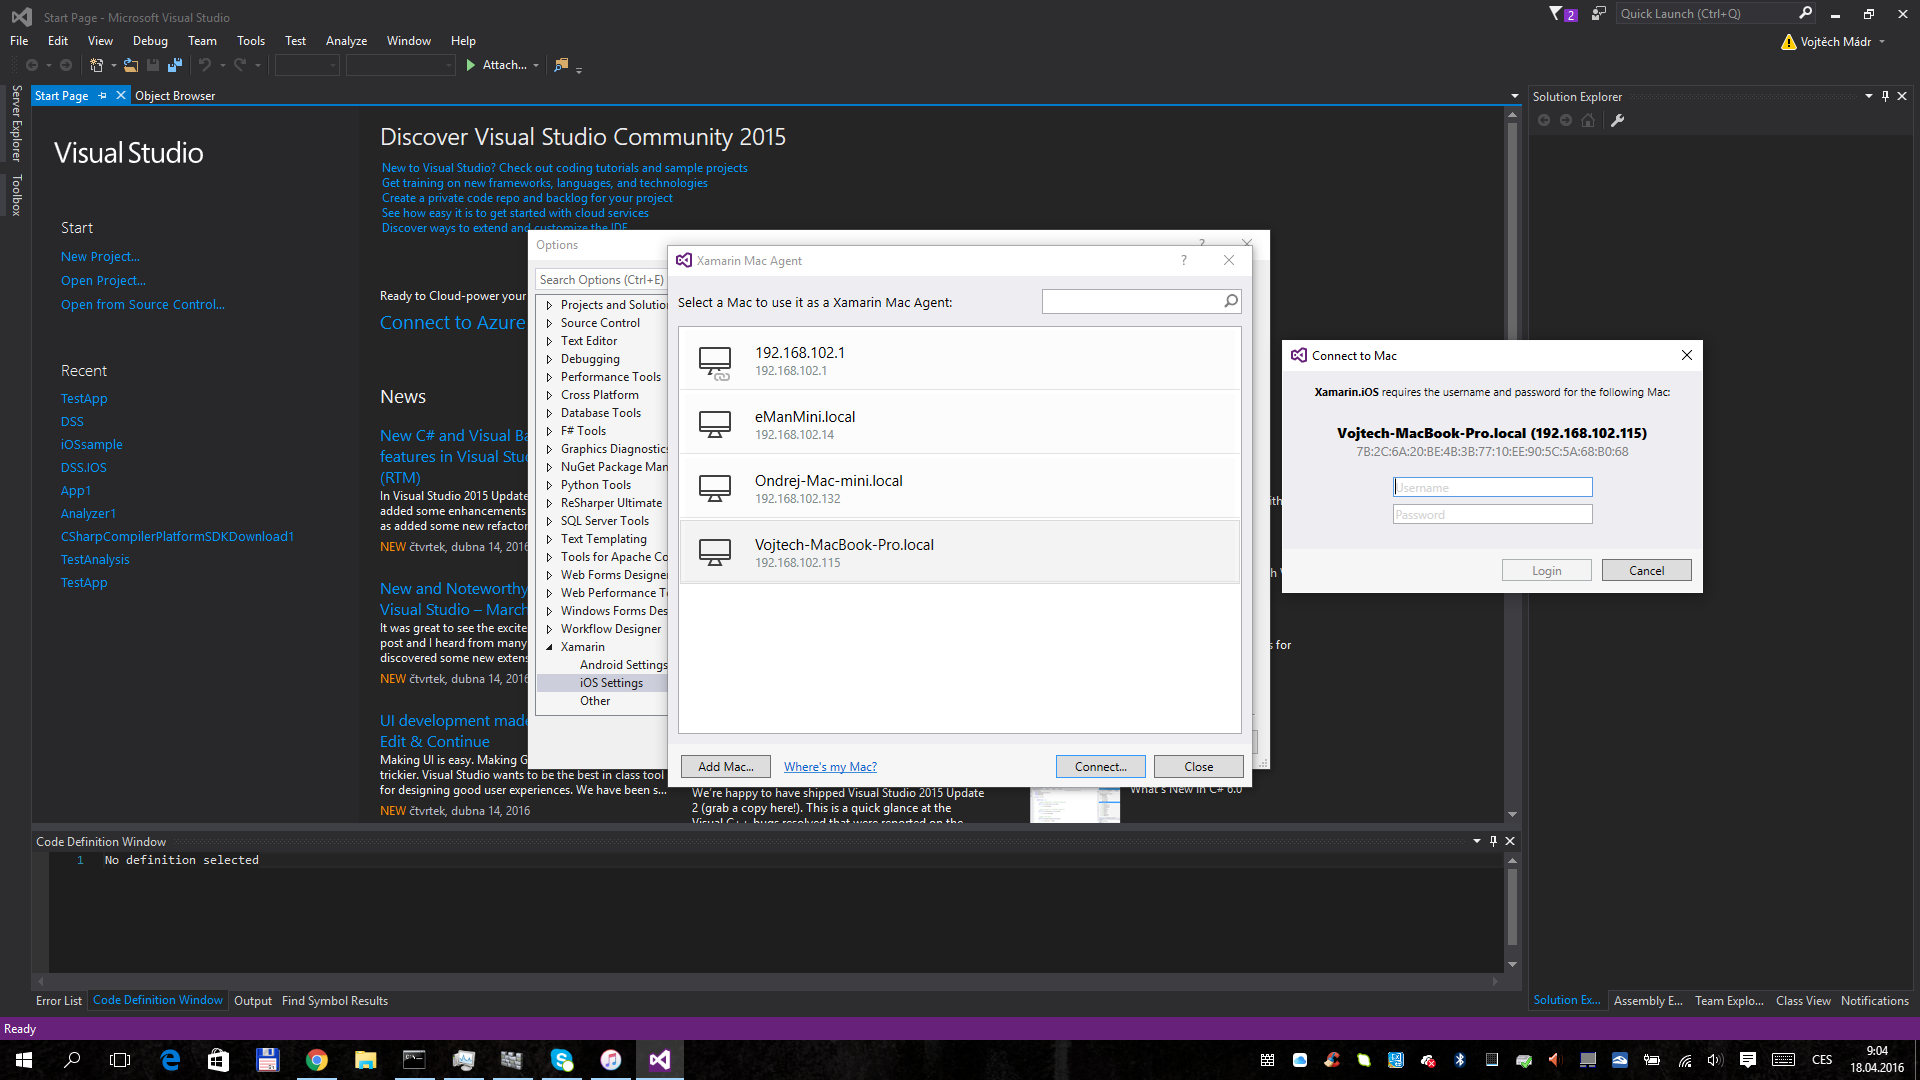
Task: Click the Login button in Connect to Mac
Action: pyautogui.click(x=1546, y=570)
